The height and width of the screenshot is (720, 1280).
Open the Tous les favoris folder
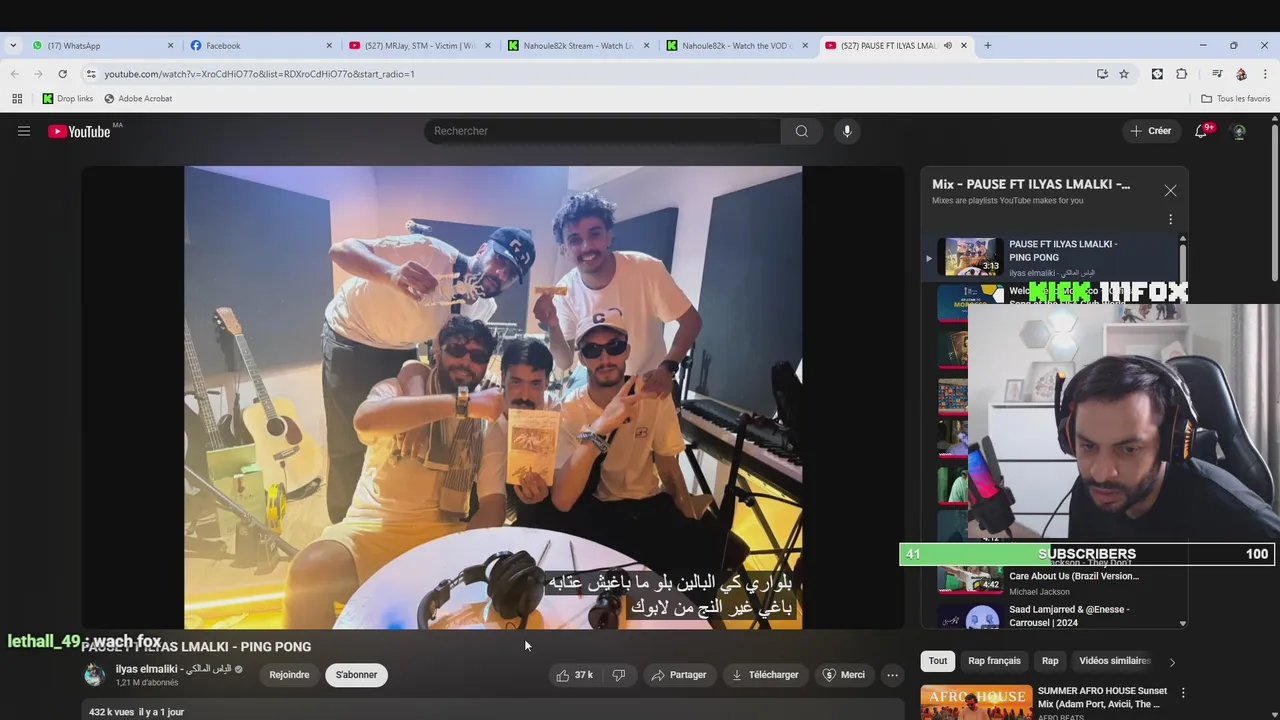[x=1235, y=99]
